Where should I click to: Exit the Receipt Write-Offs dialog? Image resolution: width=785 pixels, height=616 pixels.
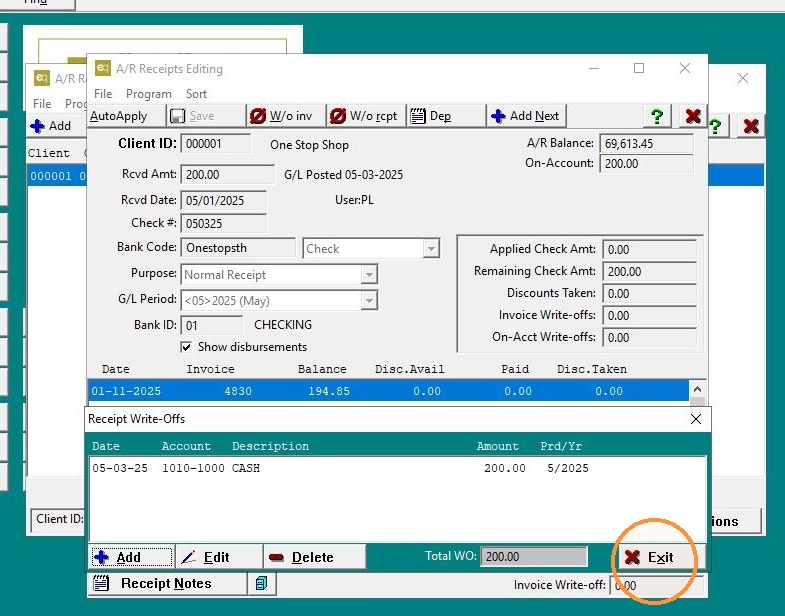[x=661, y=557]
